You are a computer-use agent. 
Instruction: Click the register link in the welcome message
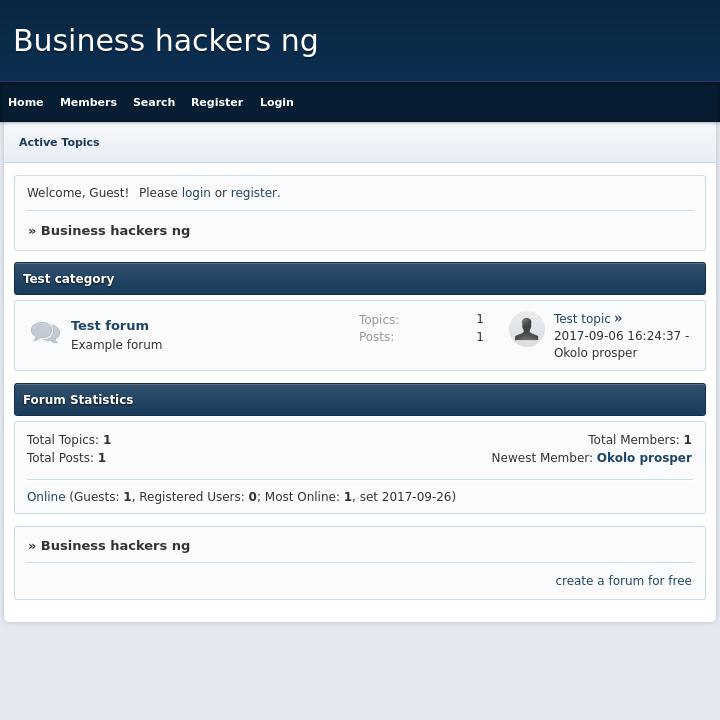click(254, 193)
